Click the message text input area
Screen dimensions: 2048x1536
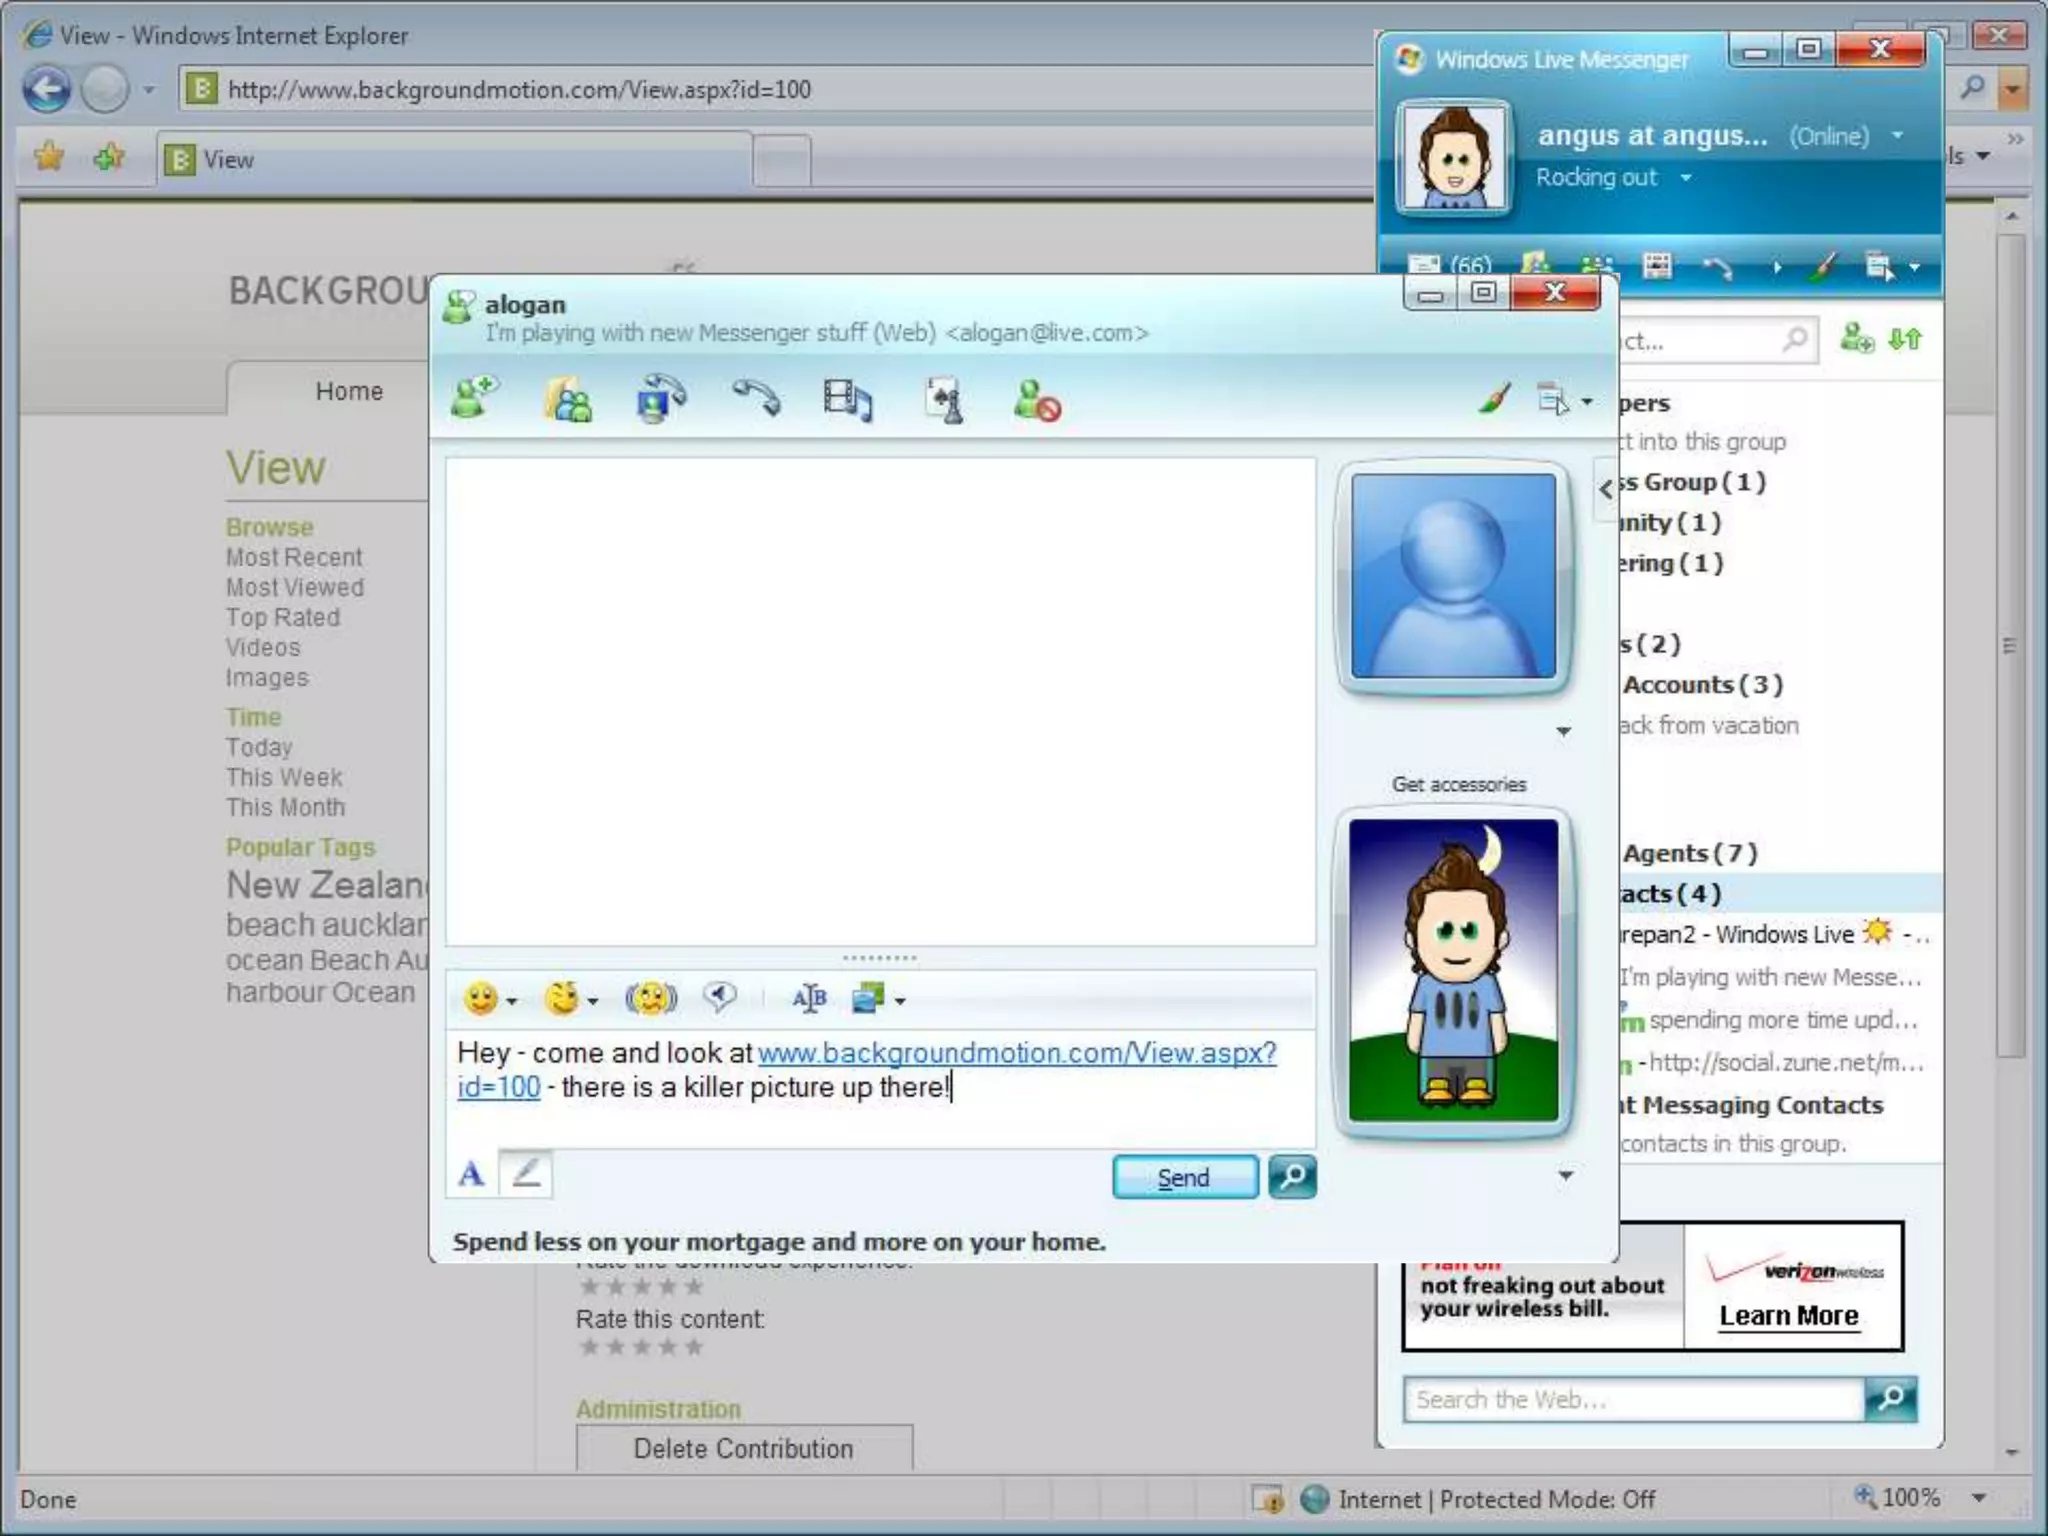pos(880,1088)
